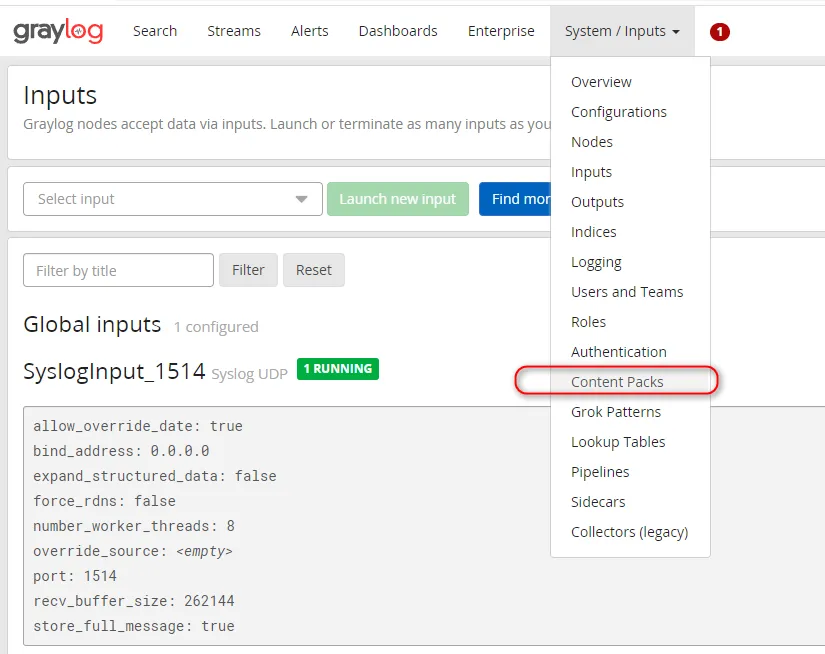The height and width of the screenshot is (654, 825).
Task: Click the SyslogInput_1514 title
Action: [x=114, y=371]
